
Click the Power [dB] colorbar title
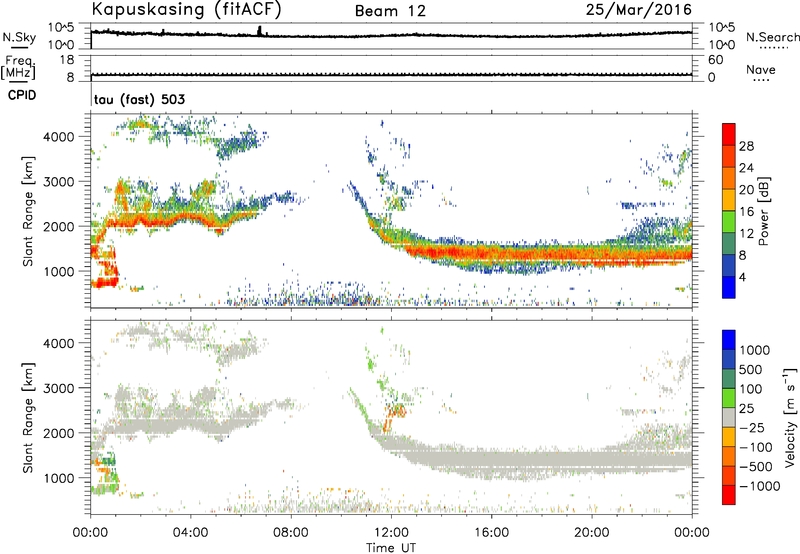764,211
